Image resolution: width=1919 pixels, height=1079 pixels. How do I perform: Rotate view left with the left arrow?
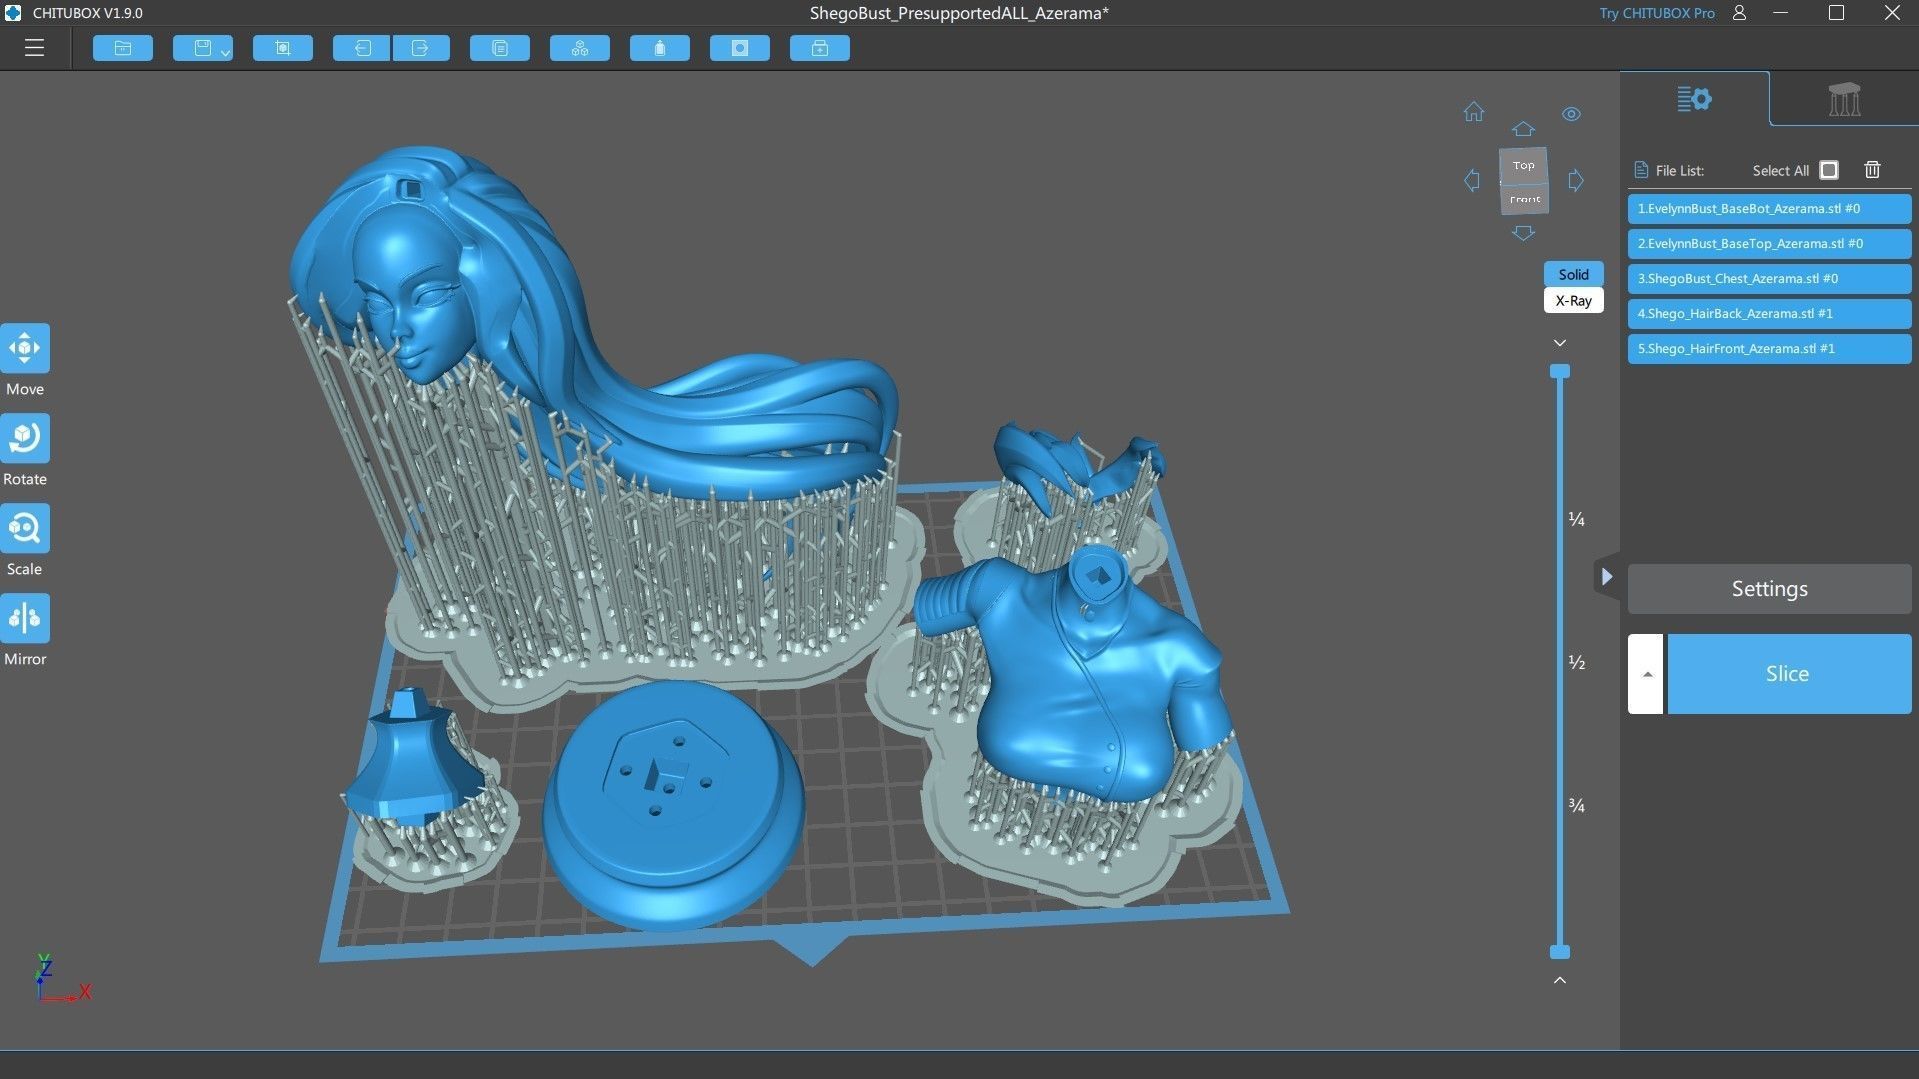pyautogui.click(x=1472, y=181)
